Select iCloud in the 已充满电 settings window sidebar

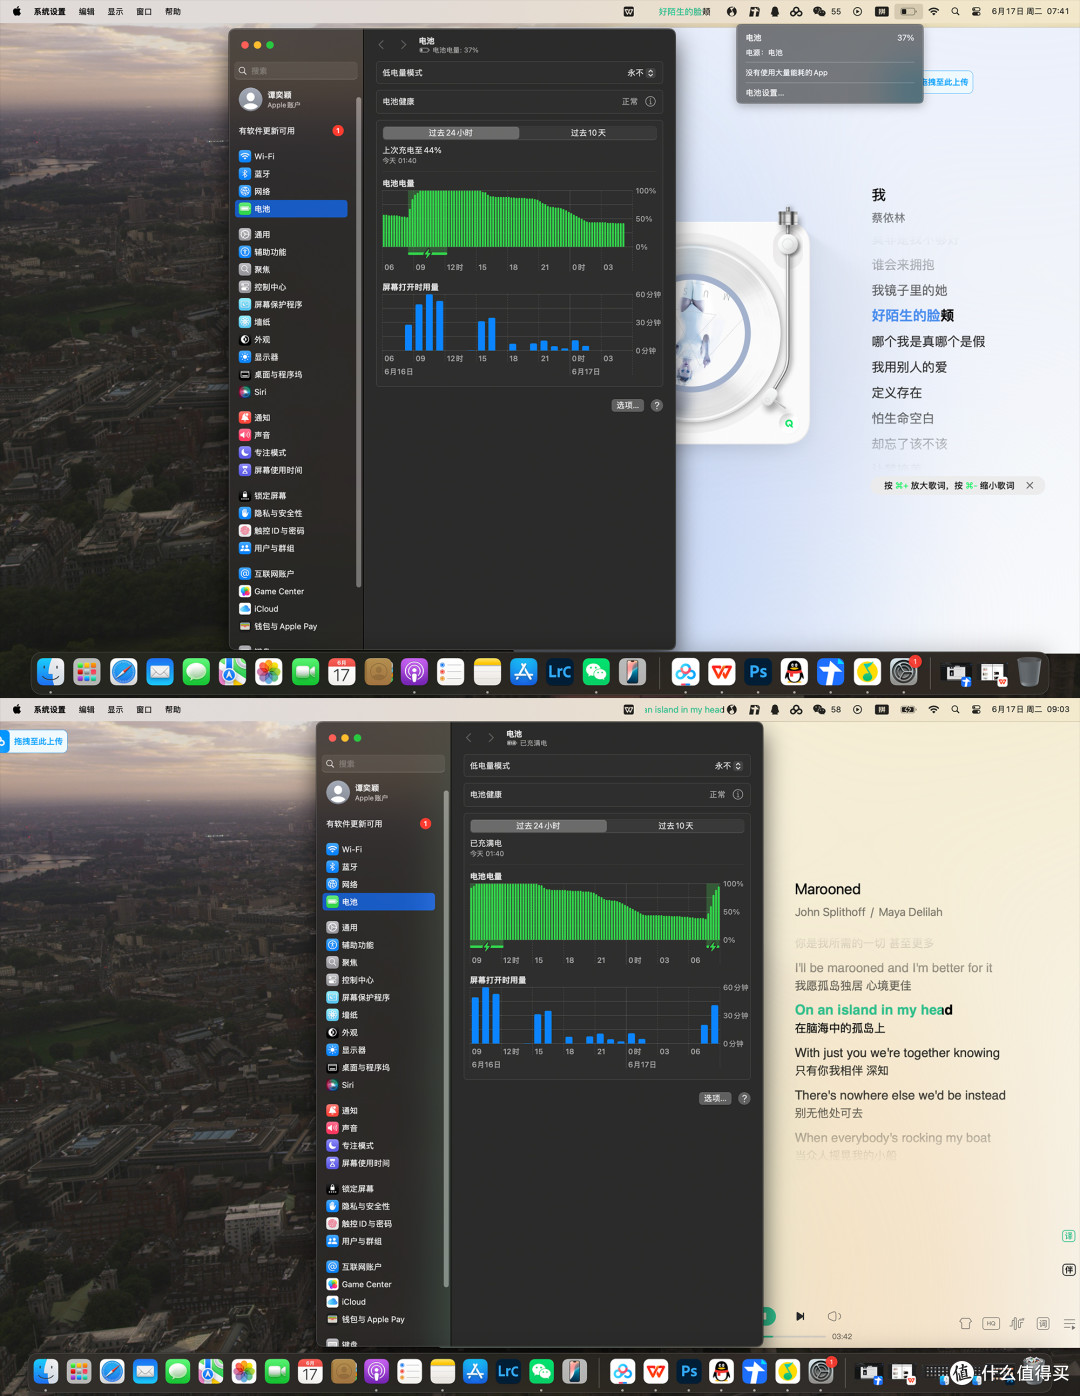tap(379, 1302)
